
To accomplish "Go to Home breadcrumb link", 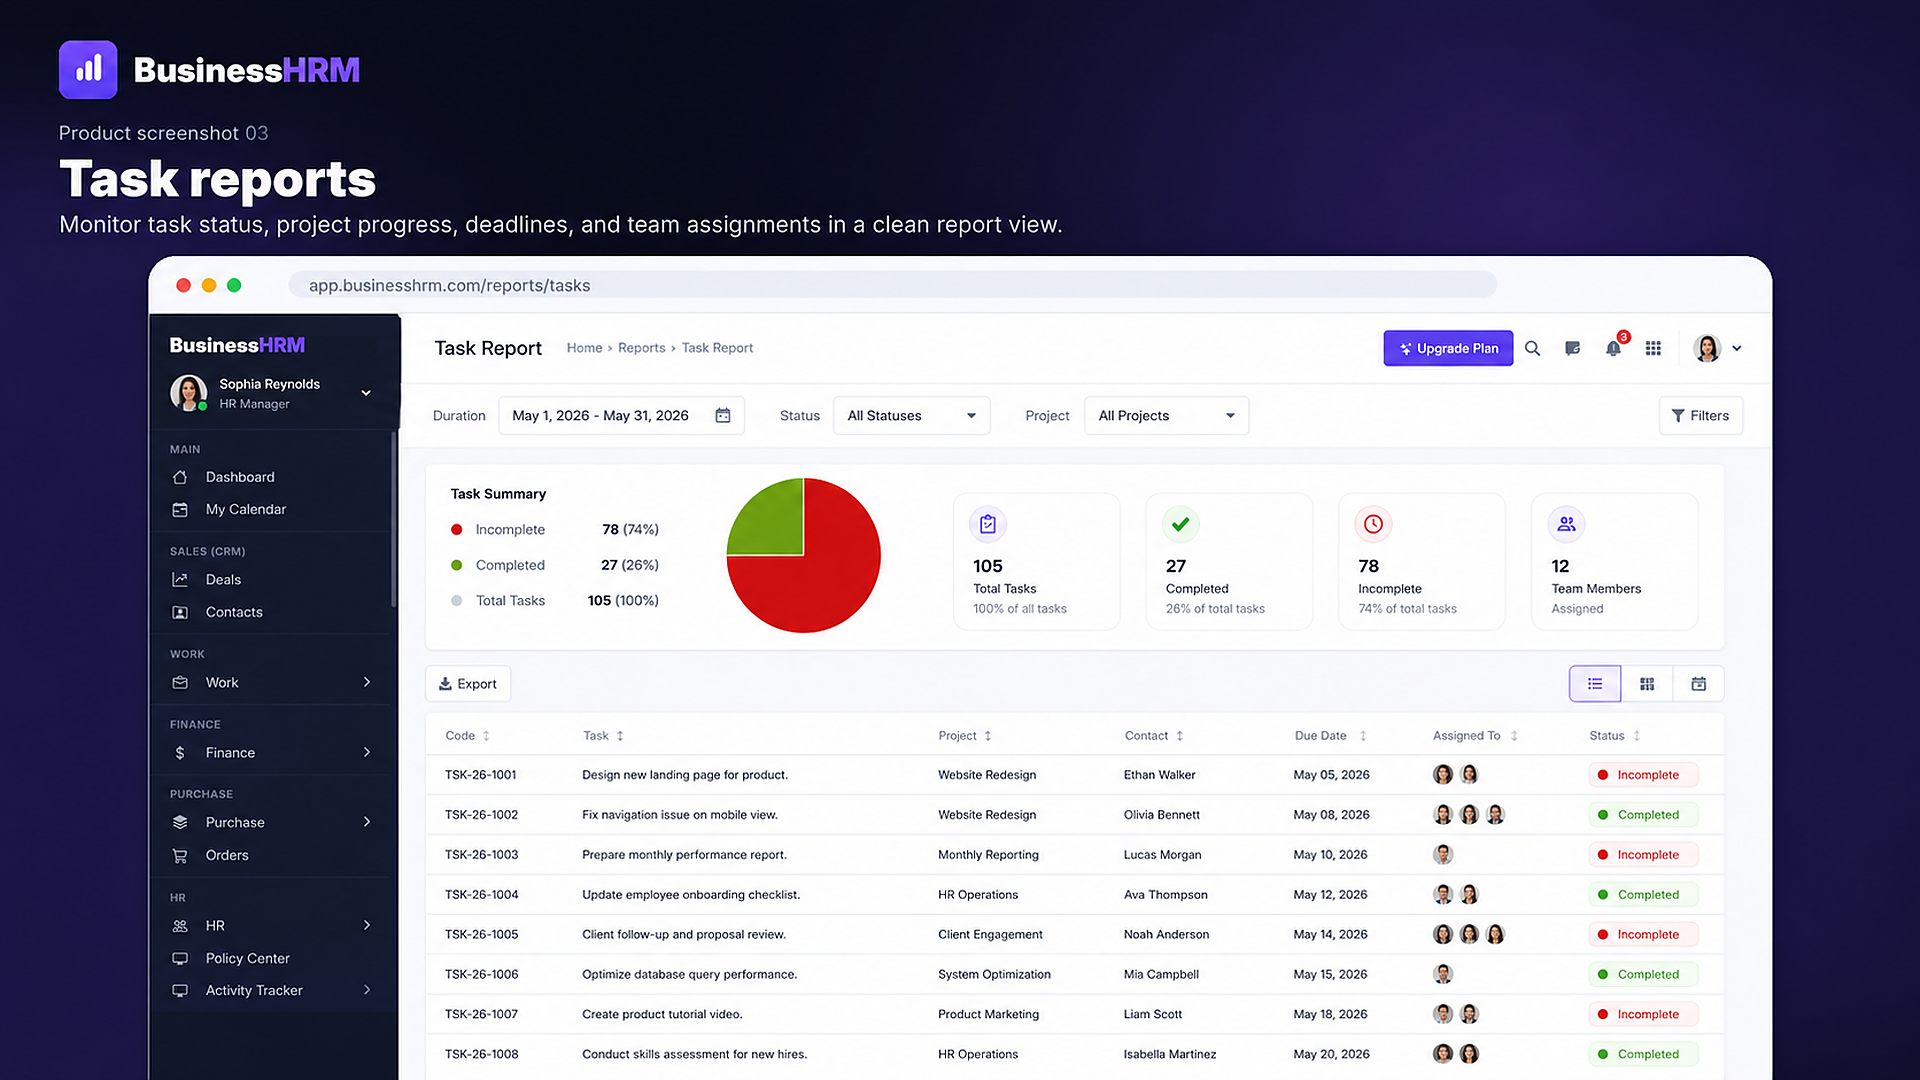I will coord(584,348).
